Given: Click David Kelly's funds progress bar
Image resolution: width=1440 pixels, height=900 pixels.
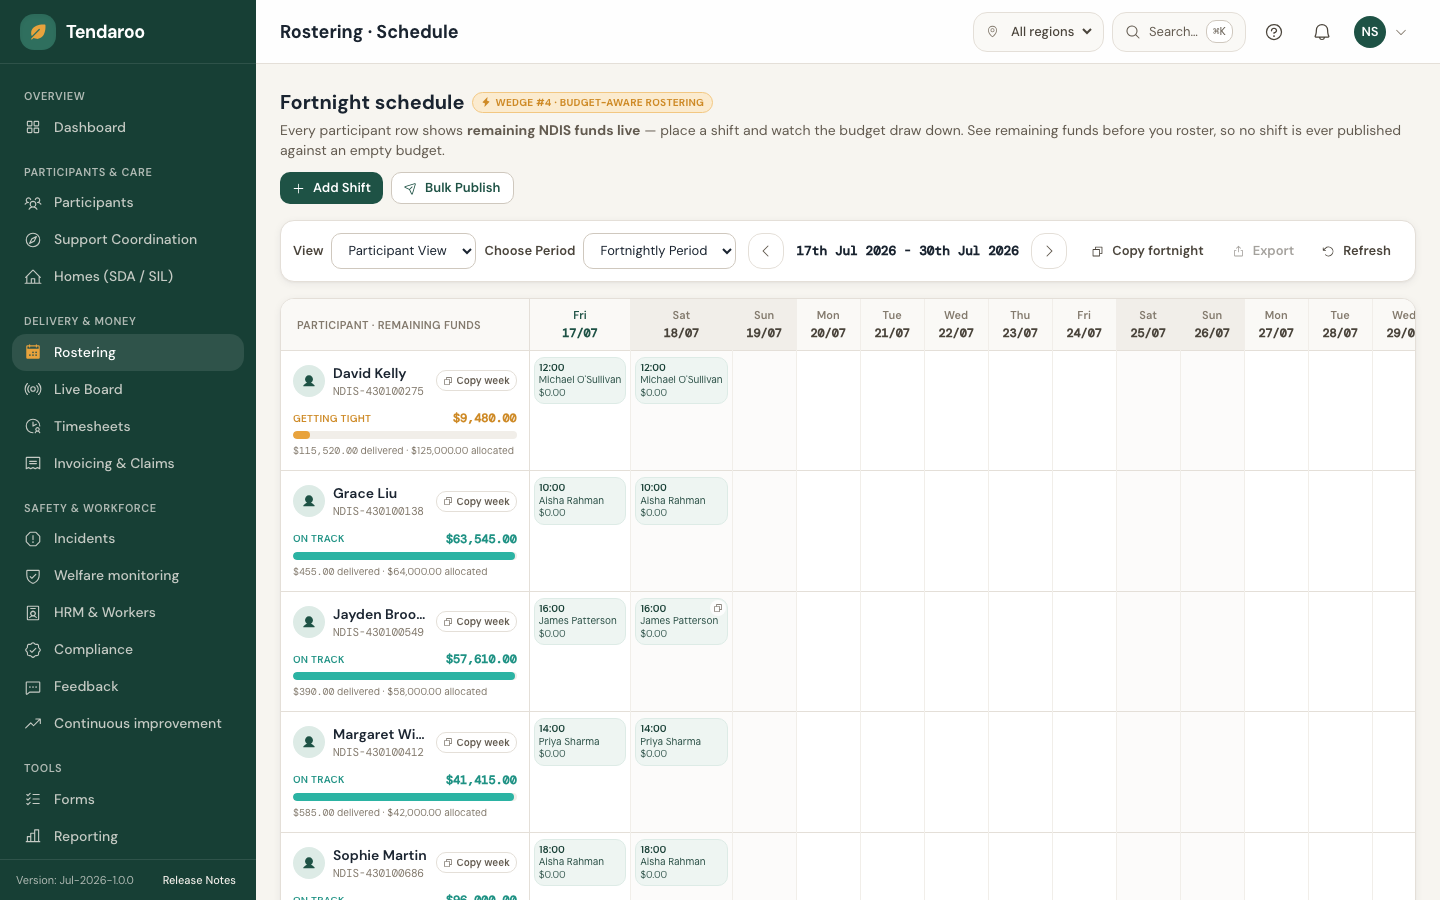Looking at the screenshot, I should 405,435.
